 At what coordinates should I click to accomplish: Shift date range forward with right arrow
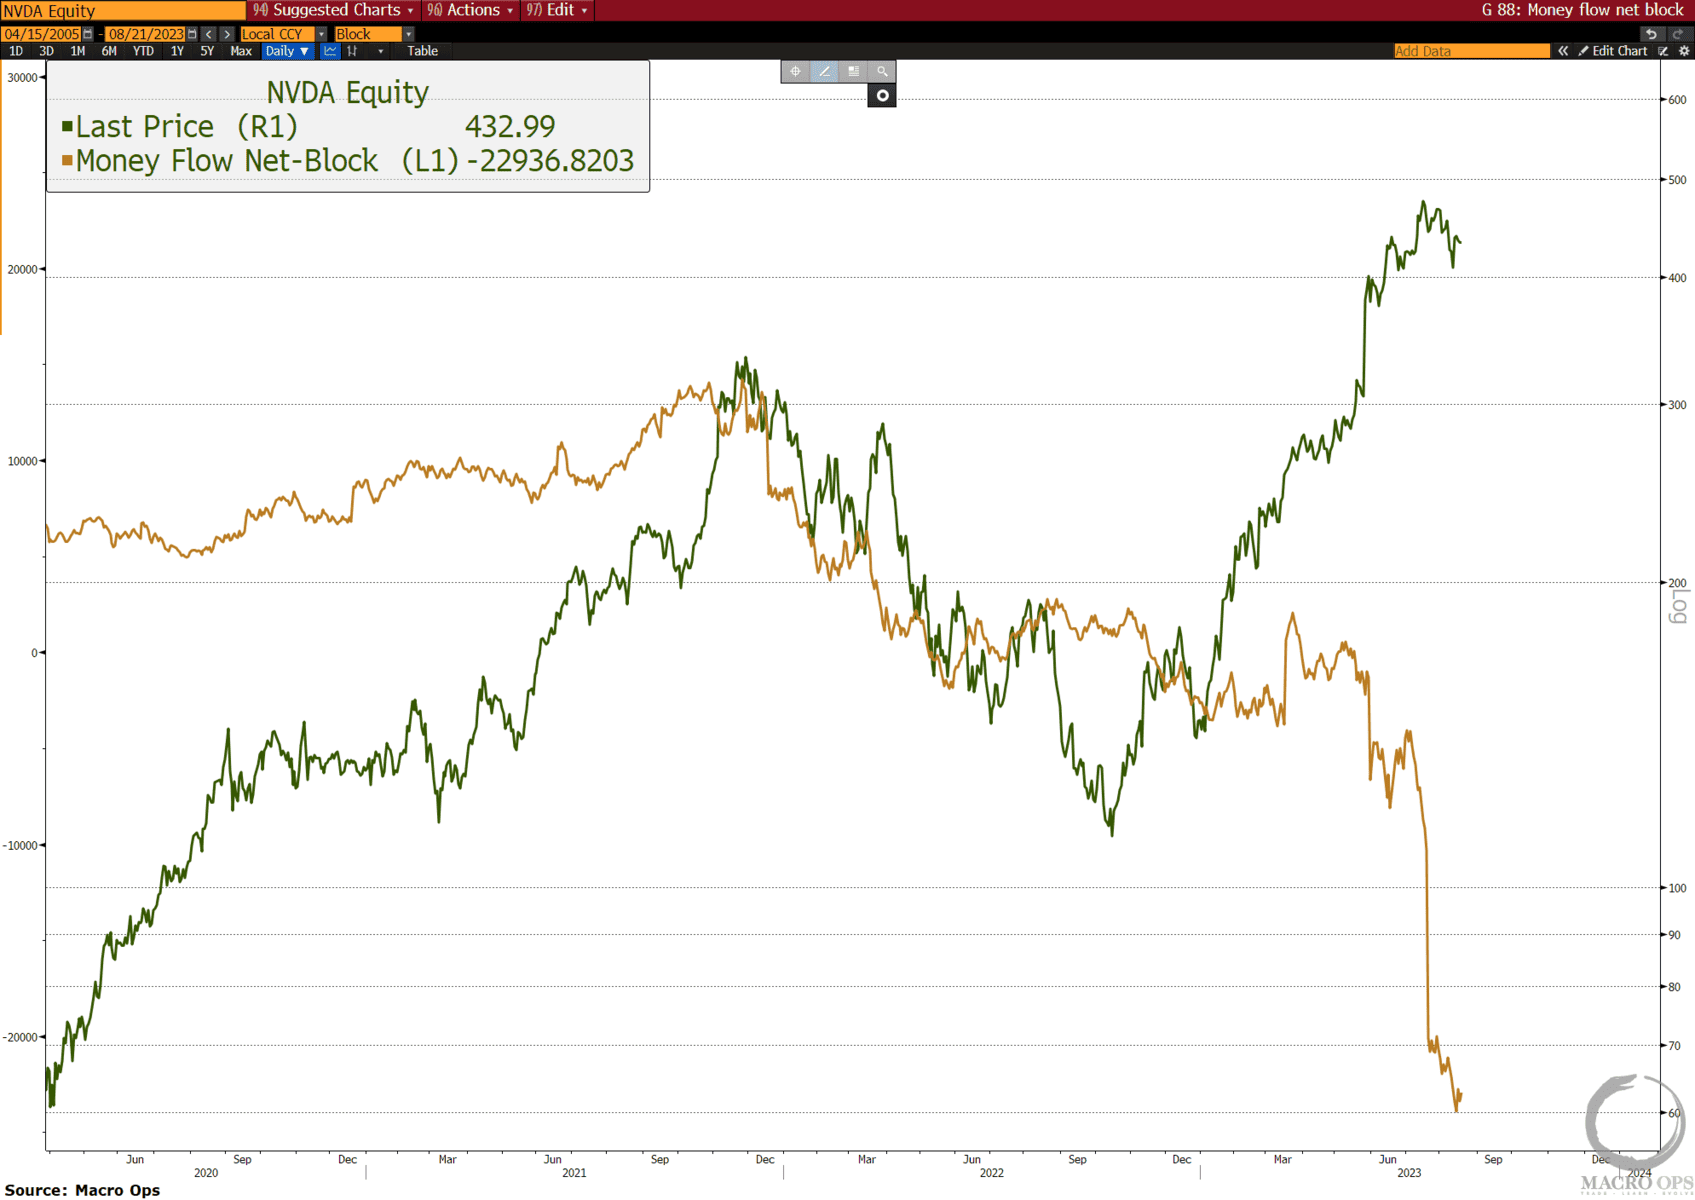tap(227, 34)
